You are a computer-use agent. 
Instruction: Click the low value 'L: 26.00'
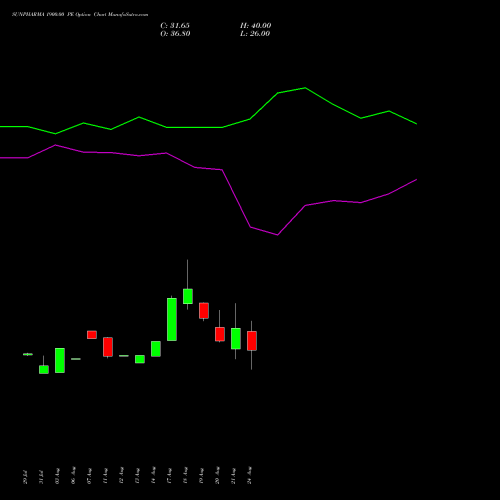[x=255, y=34]
